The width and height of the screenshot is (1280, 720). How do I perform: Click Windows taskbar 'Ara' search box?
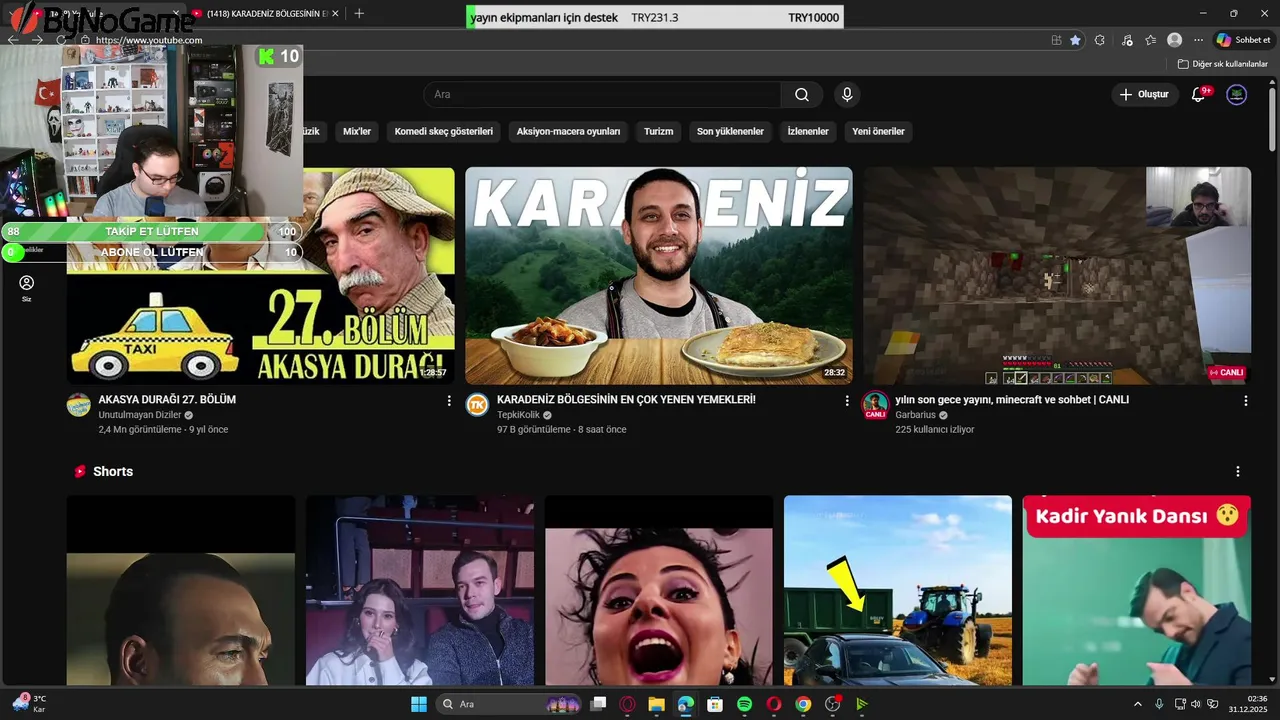[x=510, y=704]
